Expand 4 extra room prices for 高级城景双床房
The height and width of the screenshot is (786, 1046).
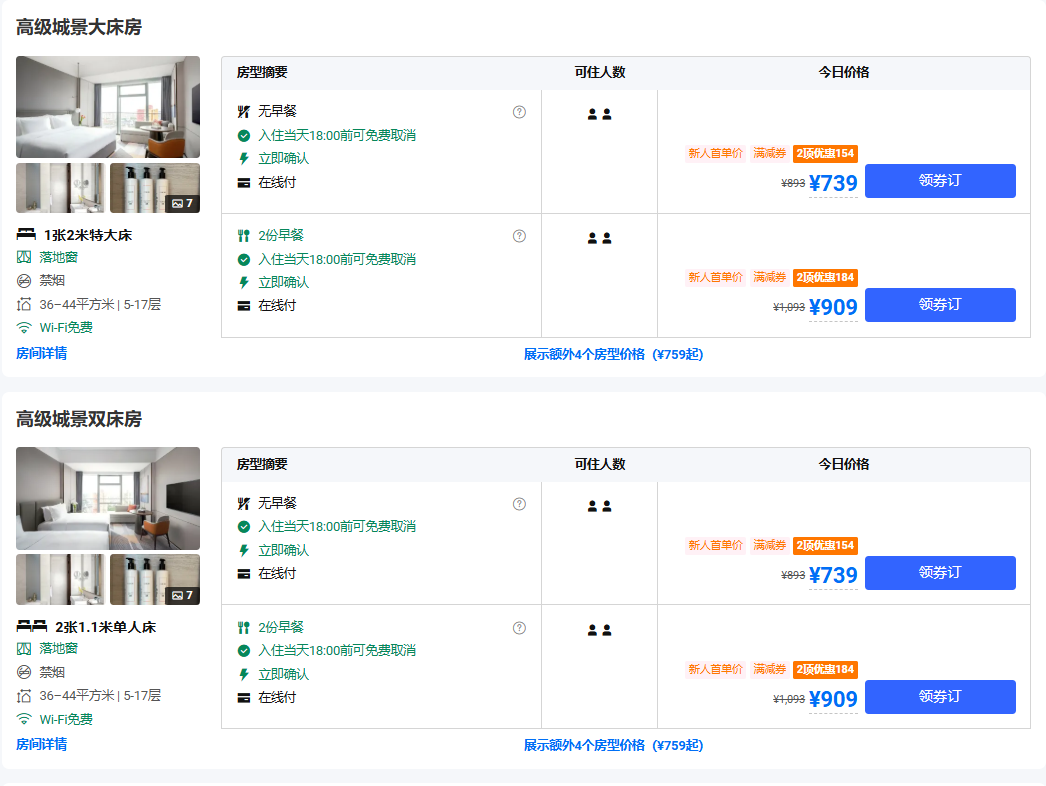(x=613, y=745)
